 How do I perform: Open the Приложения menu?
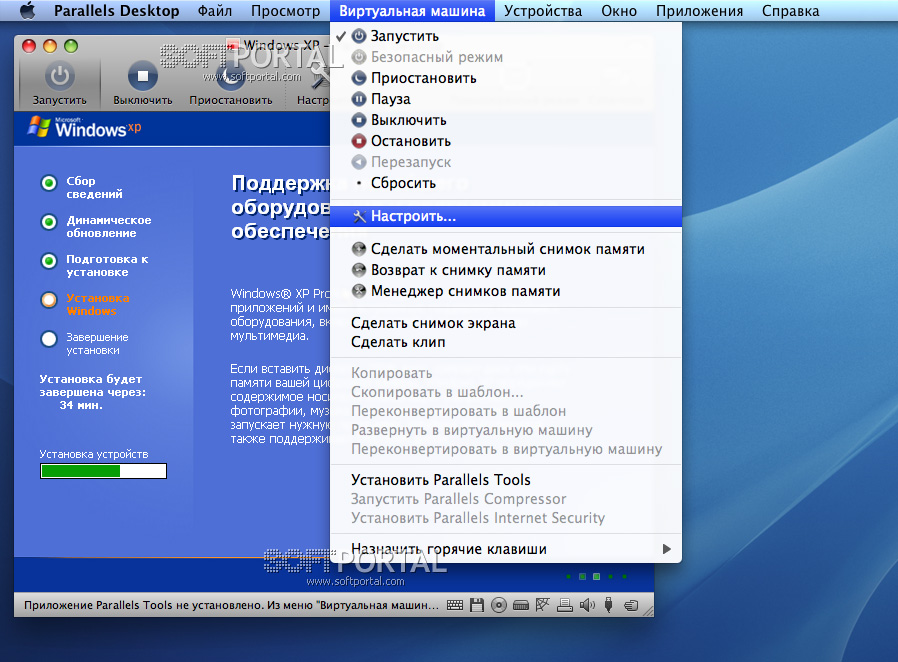tap(699, 11)
